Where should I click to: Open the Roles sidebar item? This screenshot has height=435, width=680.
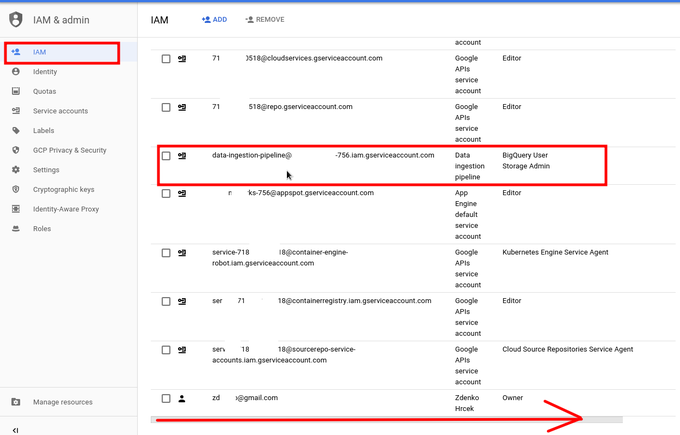point(69,229)
